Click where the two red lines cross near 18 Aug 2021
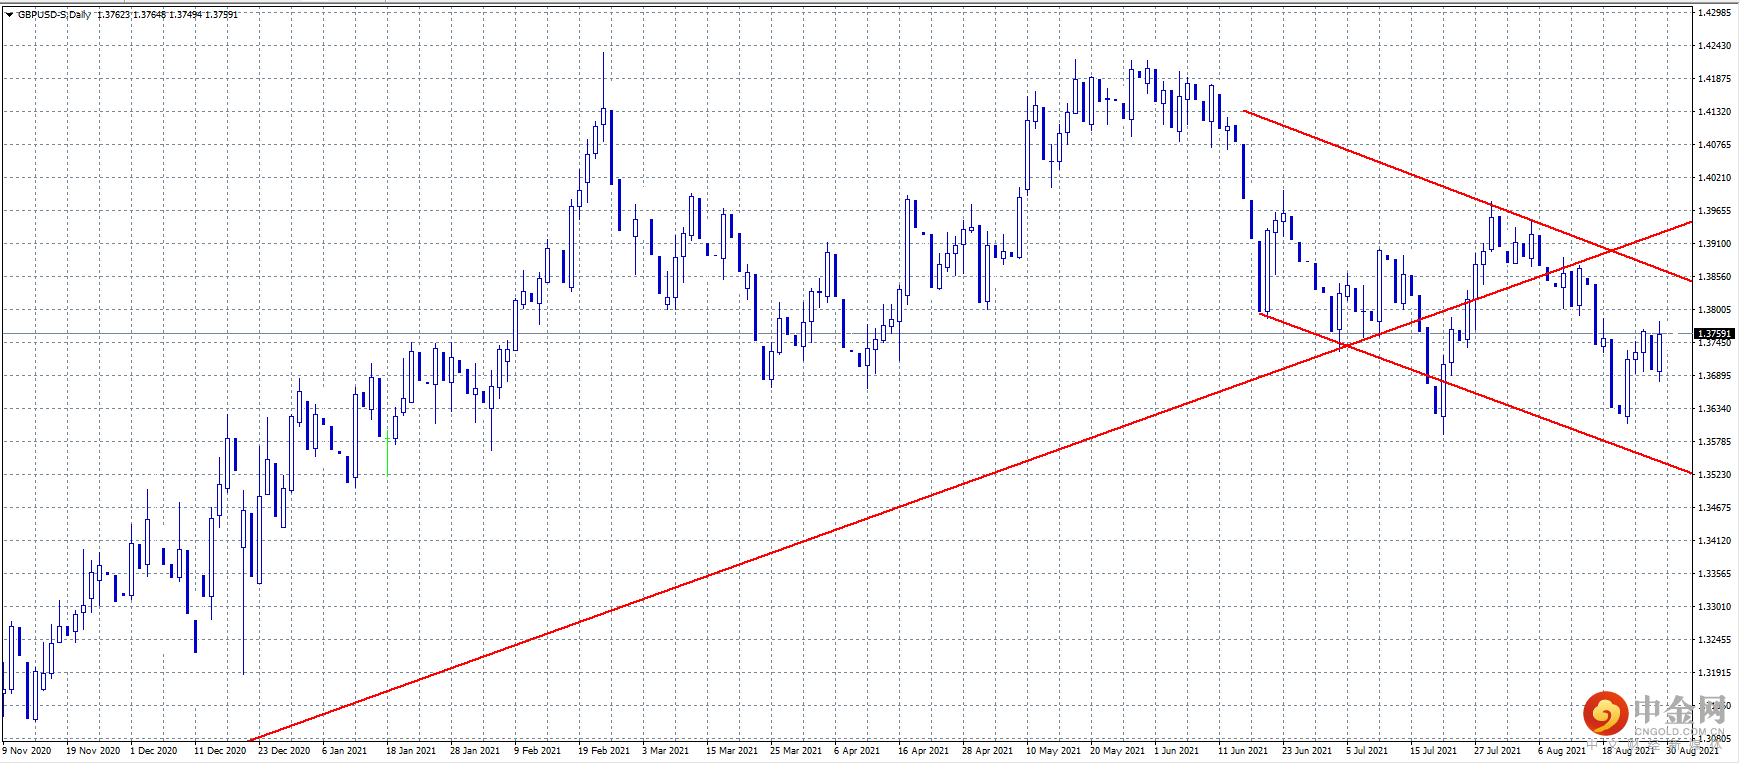The image size is (1740, 763). pyautogui.click(x=1610, y=250)
